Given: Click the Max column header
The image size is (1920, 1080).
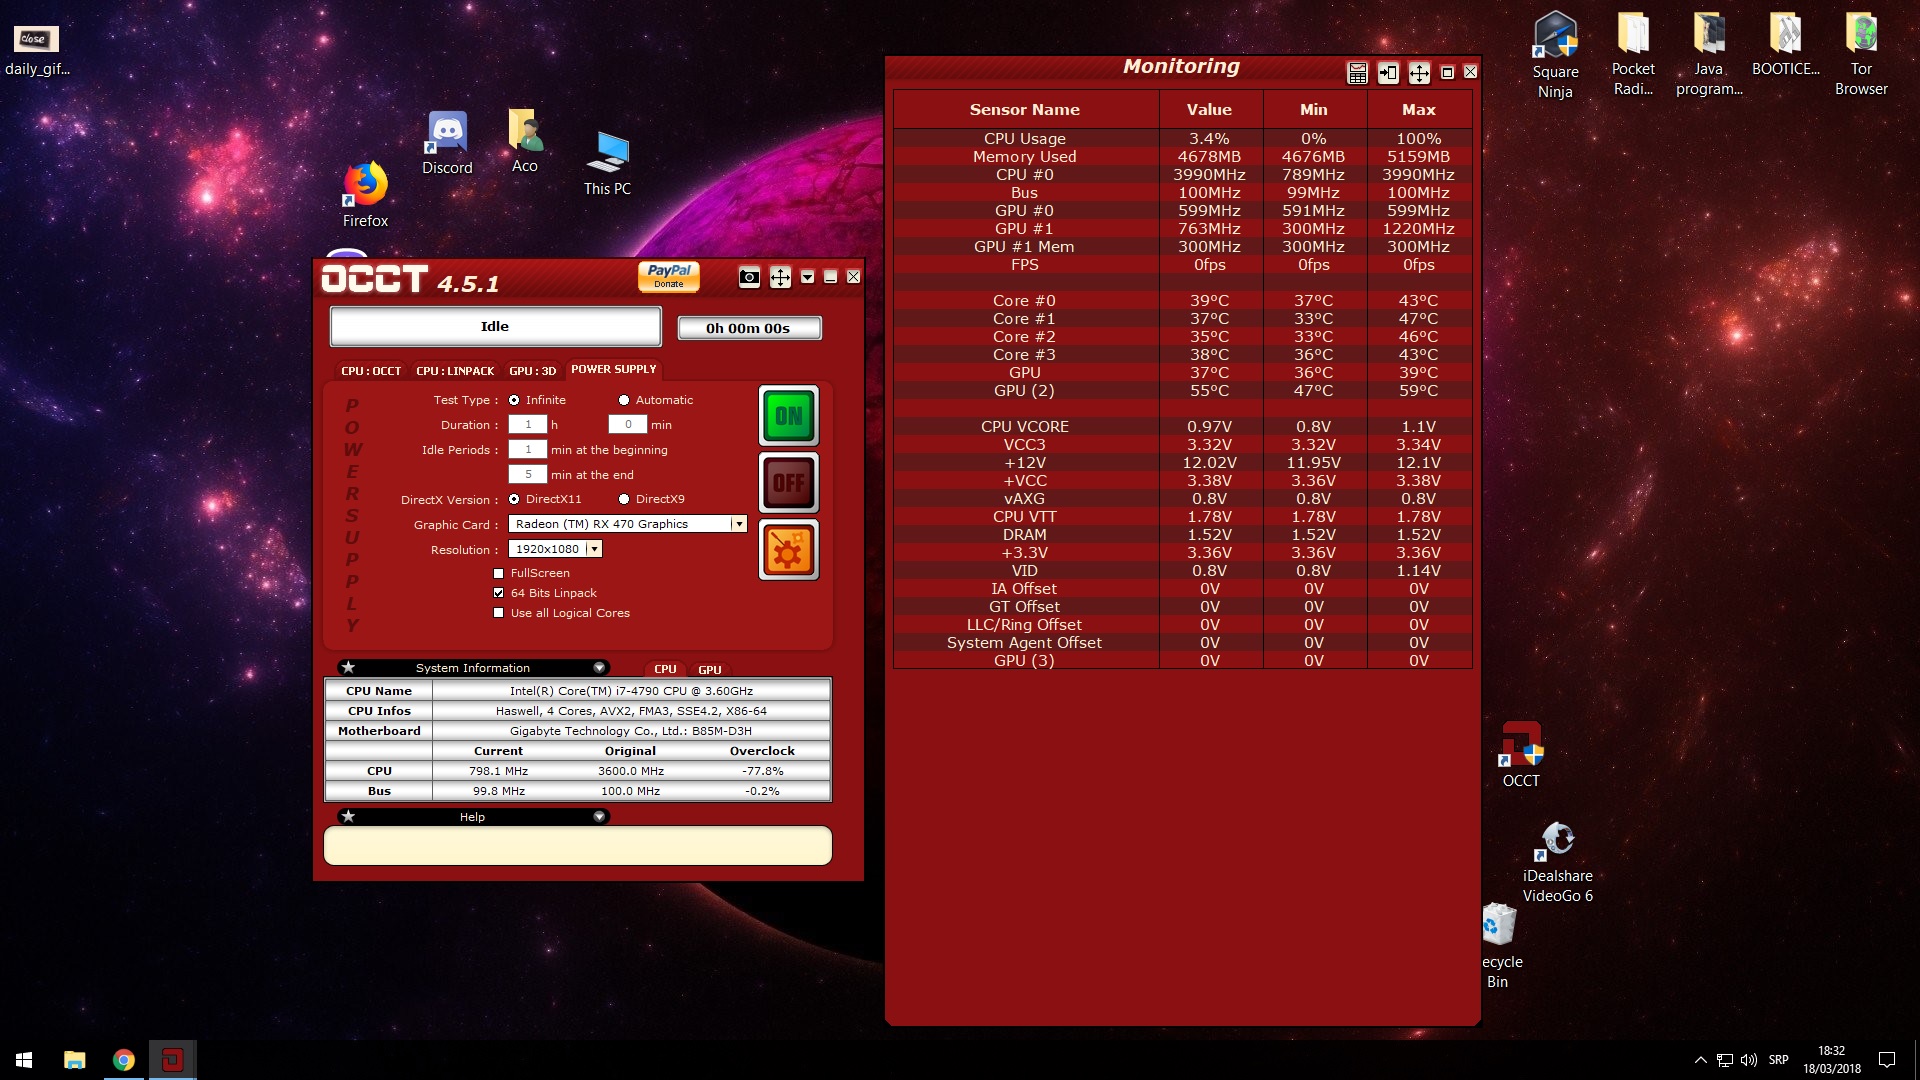Looking at the screenshot, I should [x=1419, y=110].
